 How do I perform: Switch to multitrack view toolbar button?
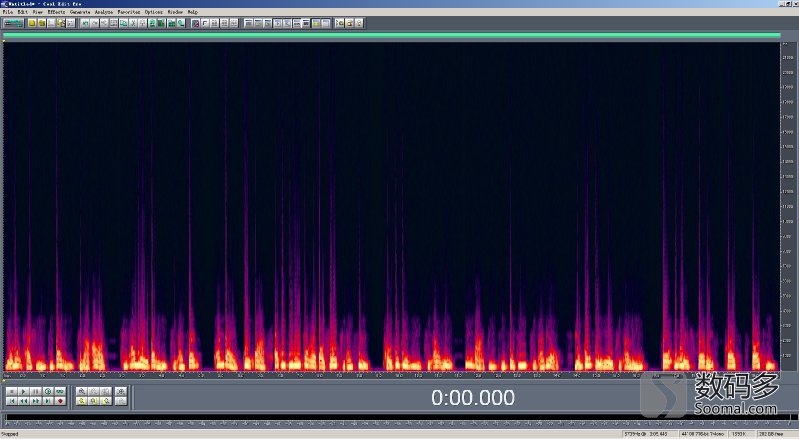(14, 23)
